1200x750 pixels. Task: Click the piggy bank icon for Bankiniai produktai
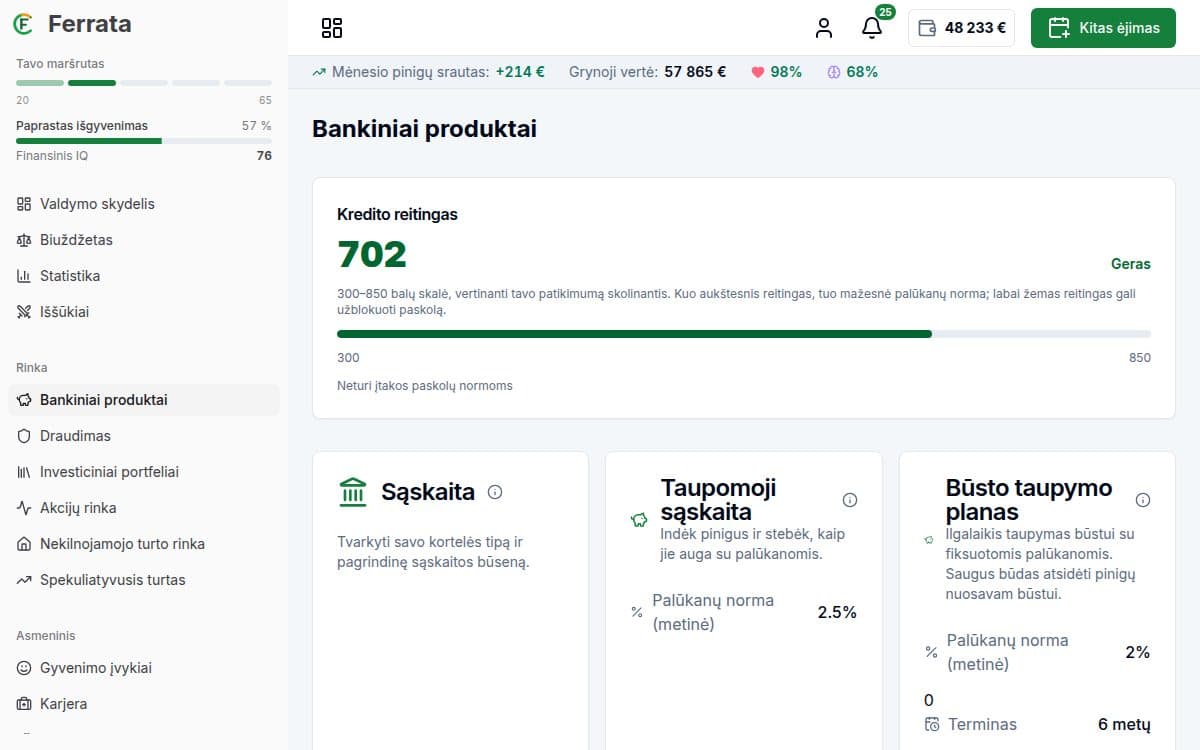[x=24, y=400]
